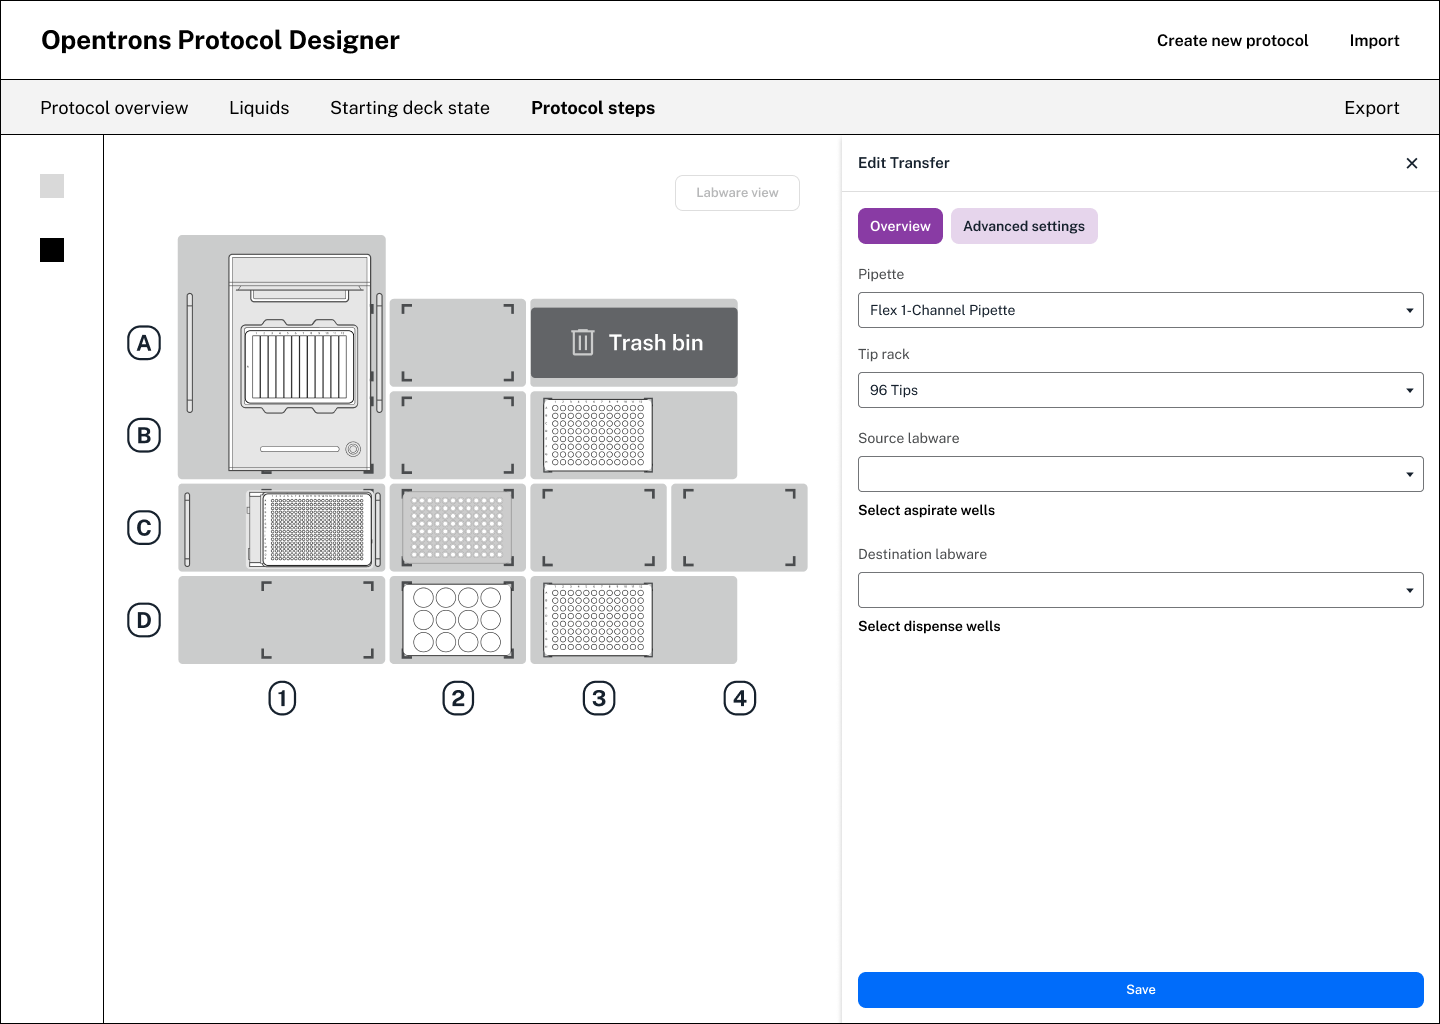The height and width of the screenshot is (1024, 1440).
Task: Click the Edit Transfer heading
Action: coord(904,163)
